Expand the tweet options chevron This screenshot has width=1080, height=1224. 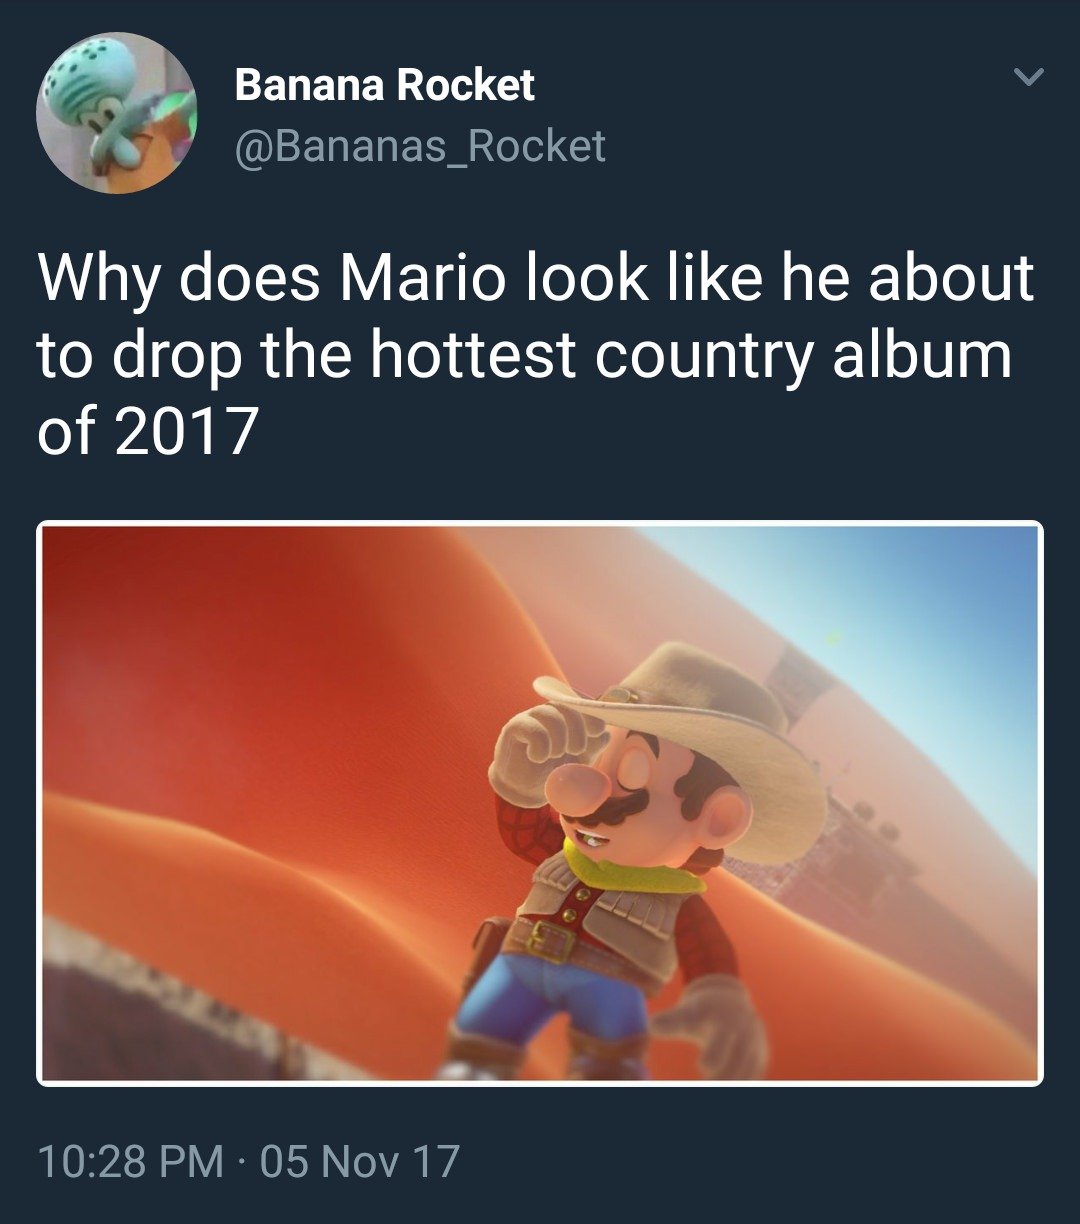tap(1029, 77)
